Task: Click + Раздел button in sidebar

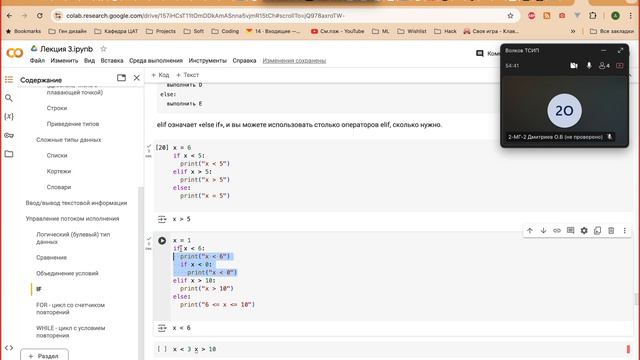Action: click(x=44, y=355)
